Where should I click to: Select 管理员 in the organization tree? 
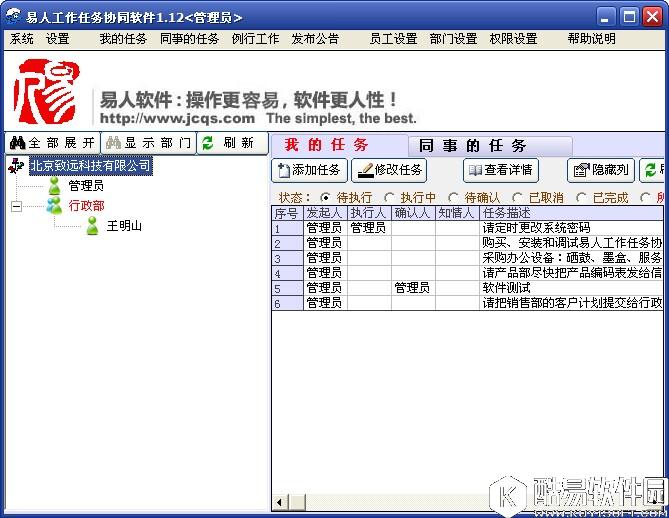click(x=86, y=185)
